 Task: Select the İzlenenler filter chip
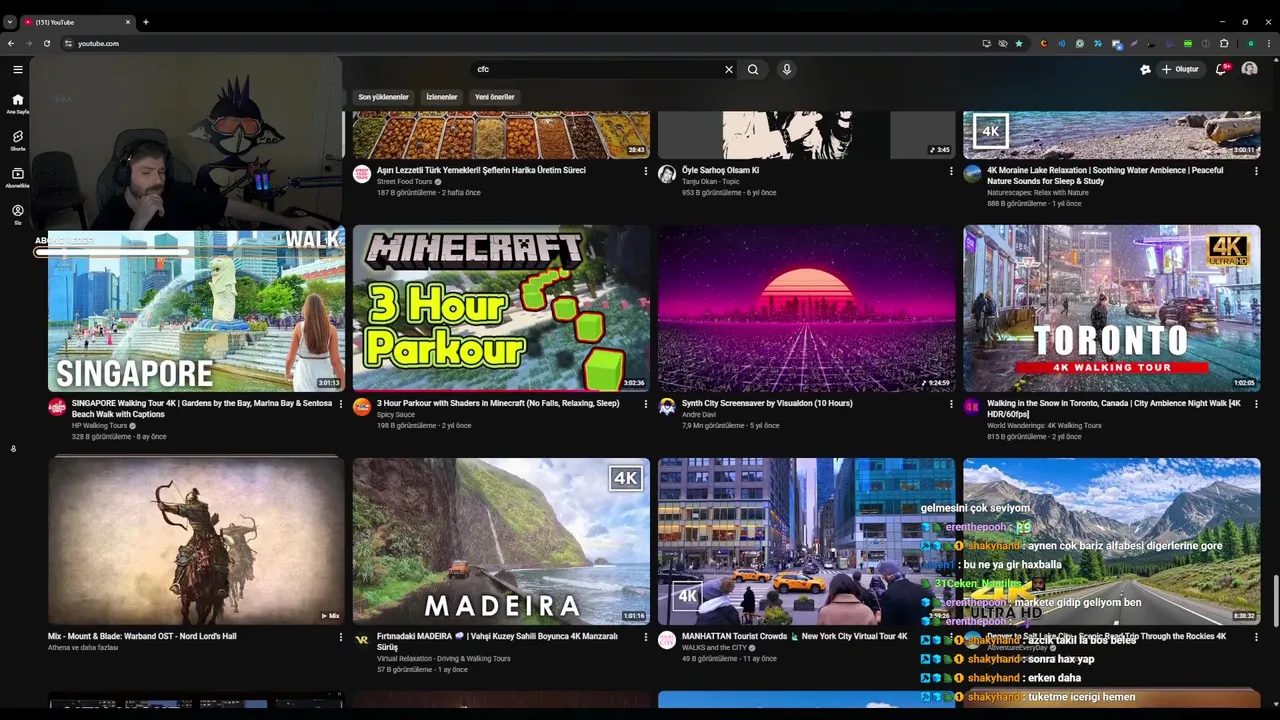coord(441,97)
